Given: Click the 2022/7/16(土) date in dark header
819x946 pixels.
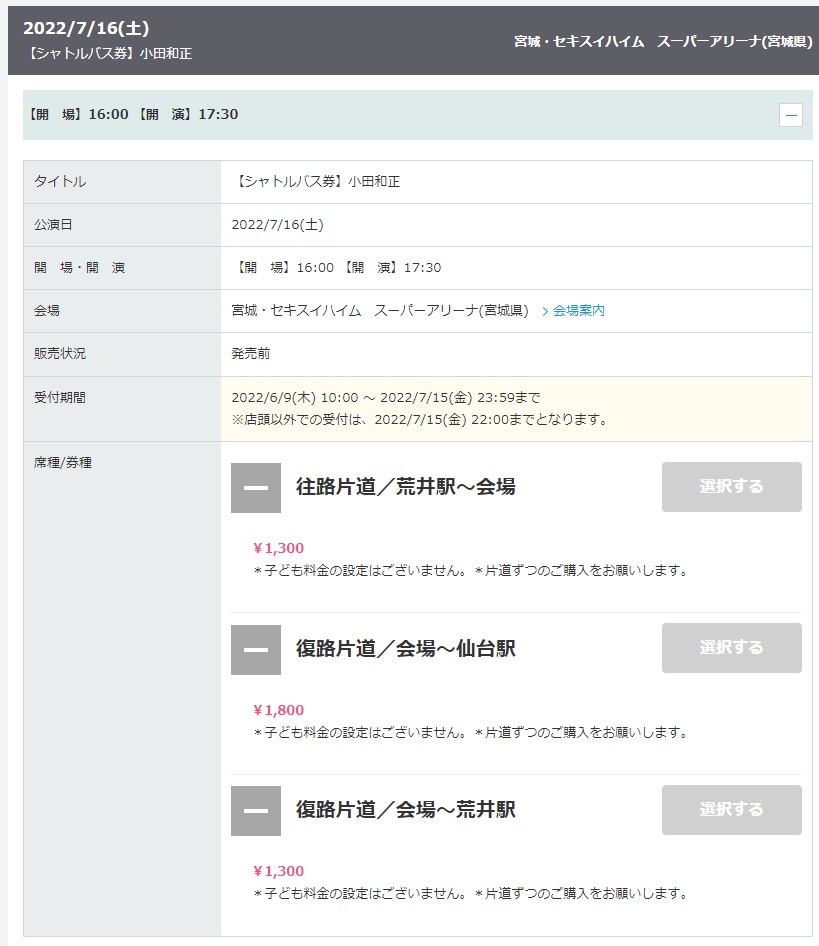Looking at the screenshot, I should 86,28.
